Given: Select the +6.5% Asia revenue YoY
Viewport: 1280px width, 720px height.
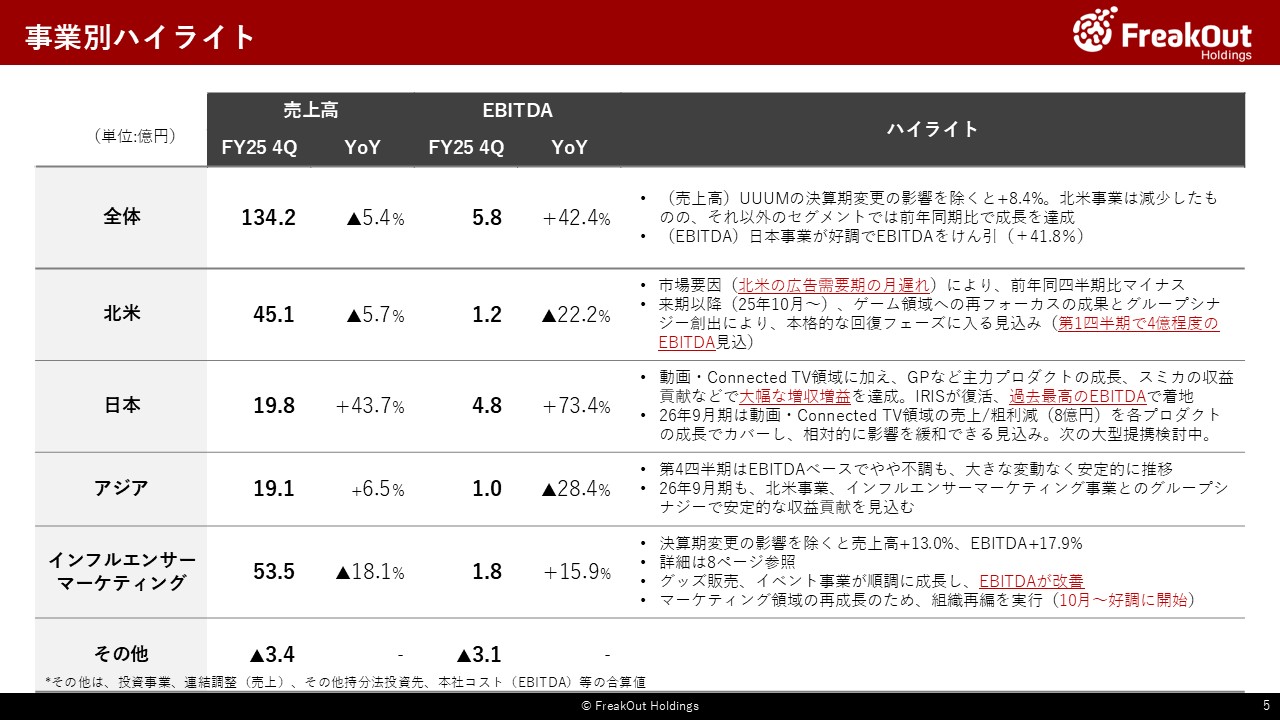Looking at the screenshot, I should click(x=378, y=490).
